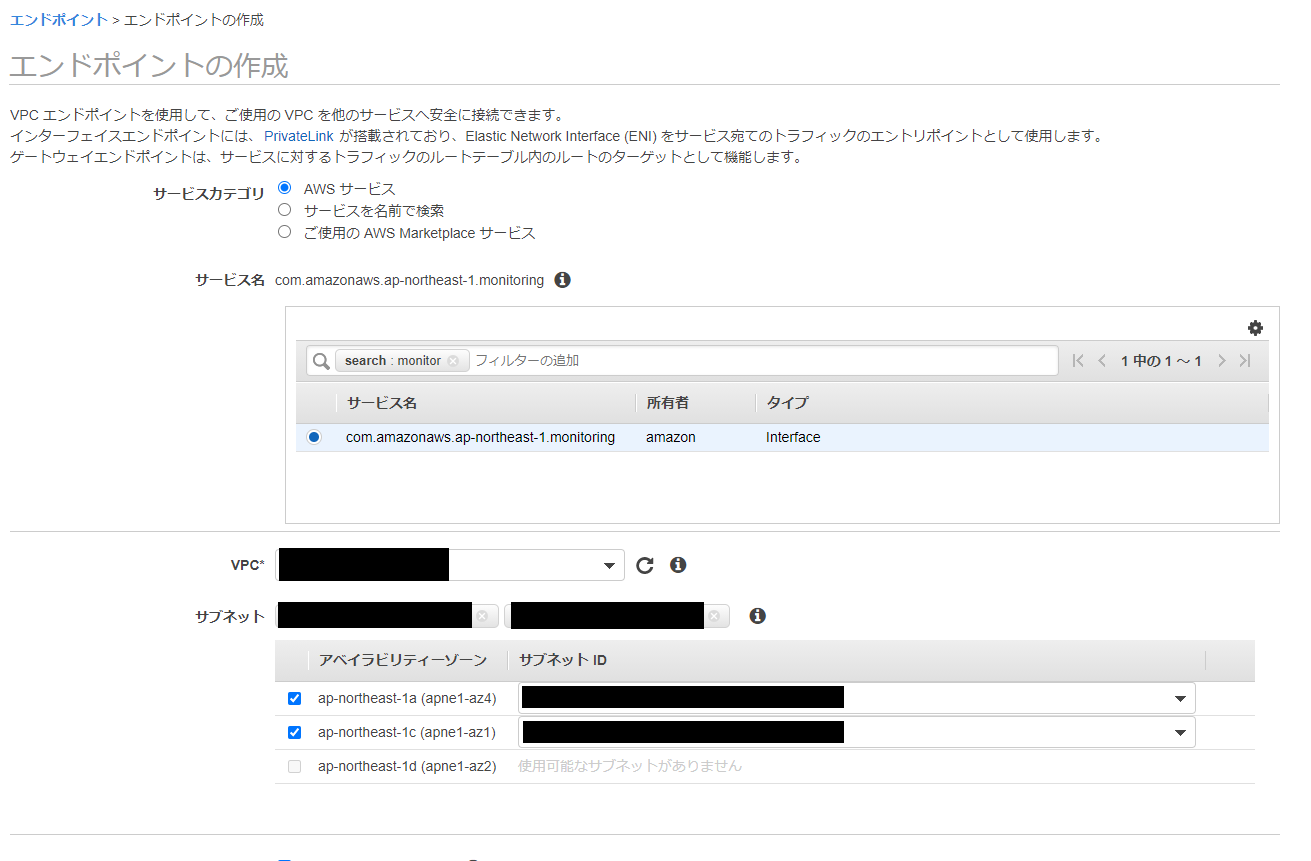The image size is (1311, 861).
Task: Select the AWS Marketplace サービス radio option
Action: pyautogui.click(x=284, y=232)
